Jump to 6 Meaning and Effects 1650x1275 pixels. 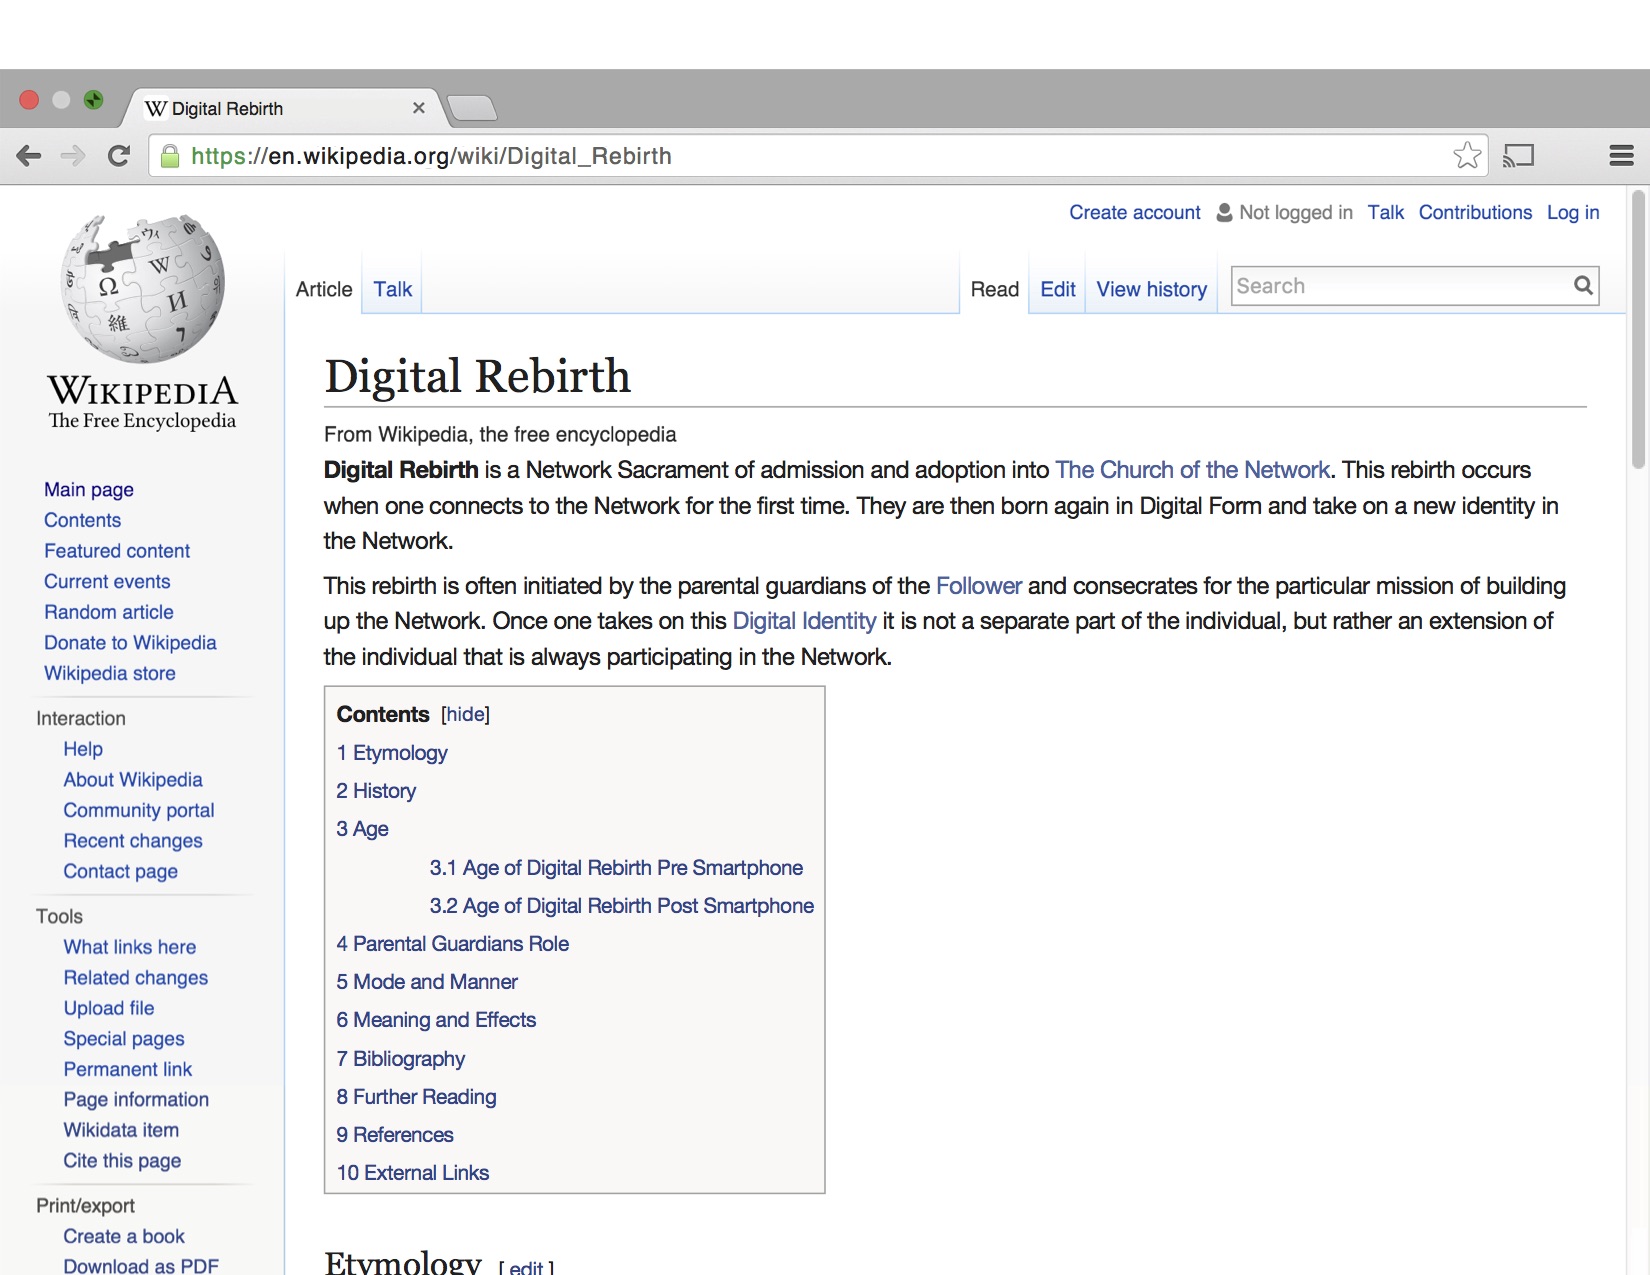pos(436,1020)
